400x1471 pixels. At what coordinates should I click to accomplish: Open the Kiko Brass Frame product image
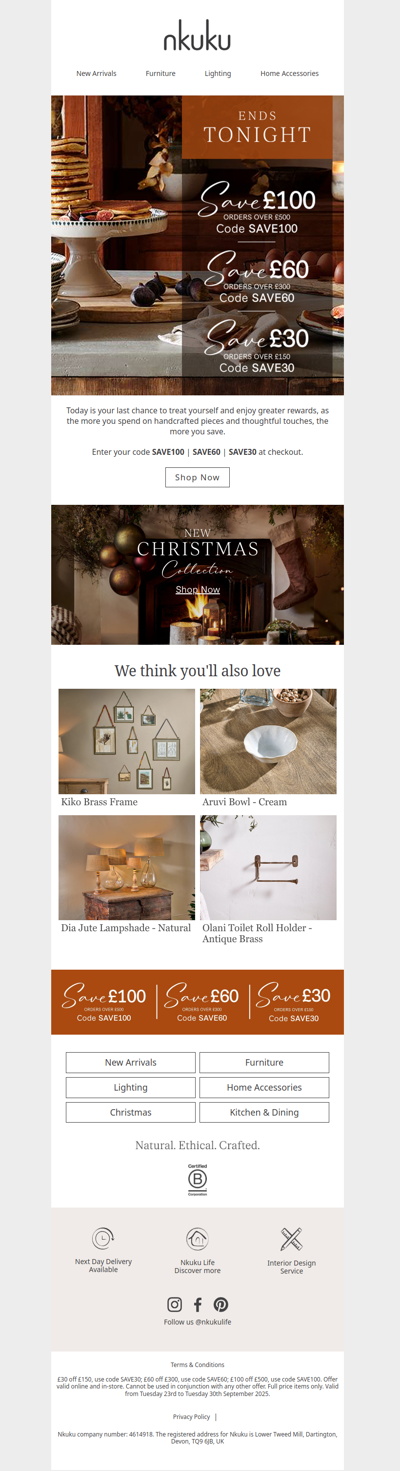[x=127, y=741]
